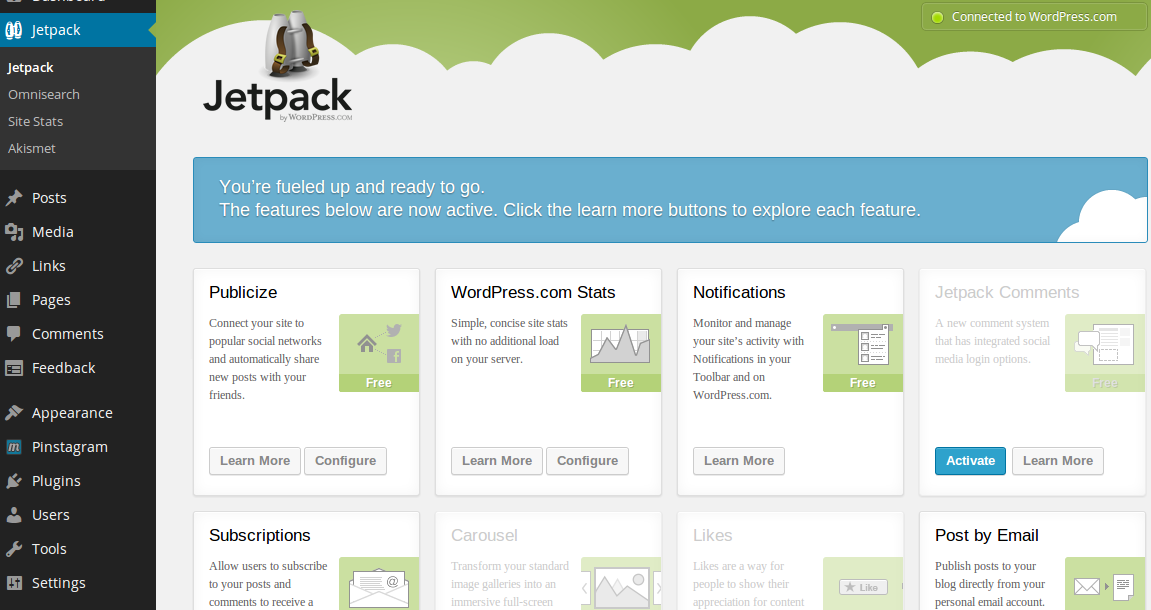Screen dimensions: 1151x610
Task: Click the Post by Email card title
Action: point(987,535)
